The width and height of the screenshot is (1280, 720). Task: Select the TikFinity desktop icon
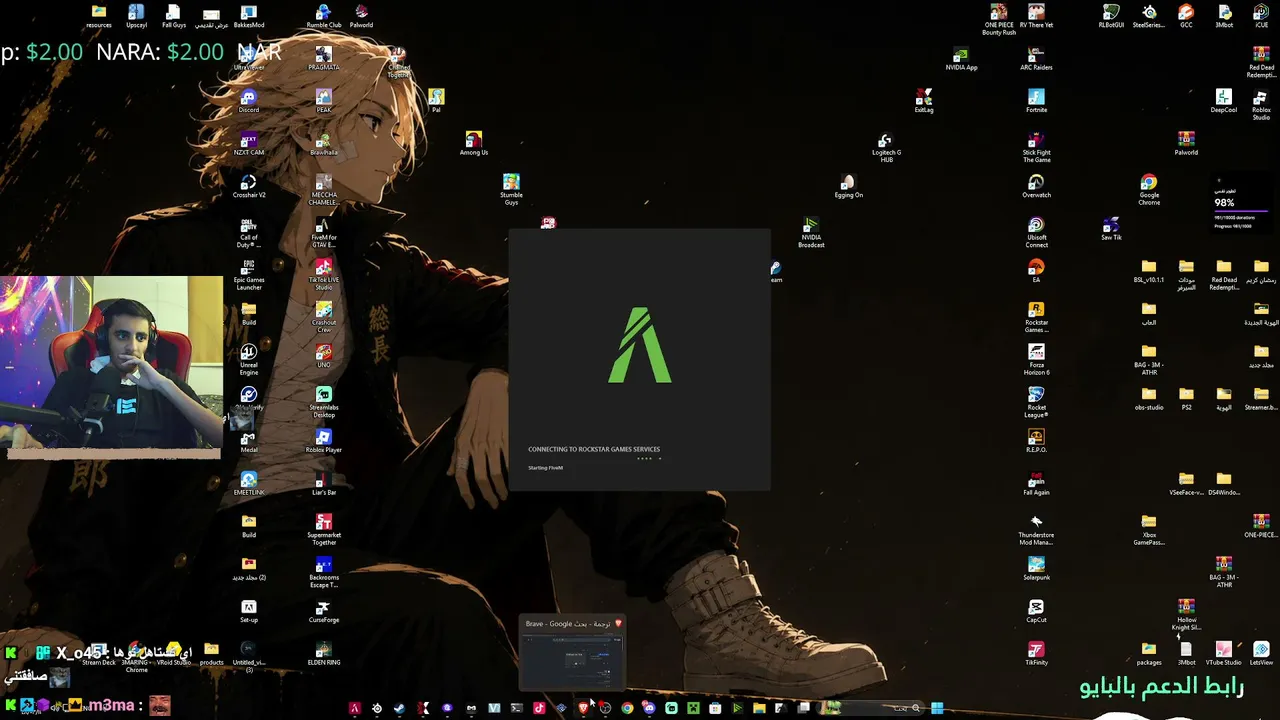1036,654
